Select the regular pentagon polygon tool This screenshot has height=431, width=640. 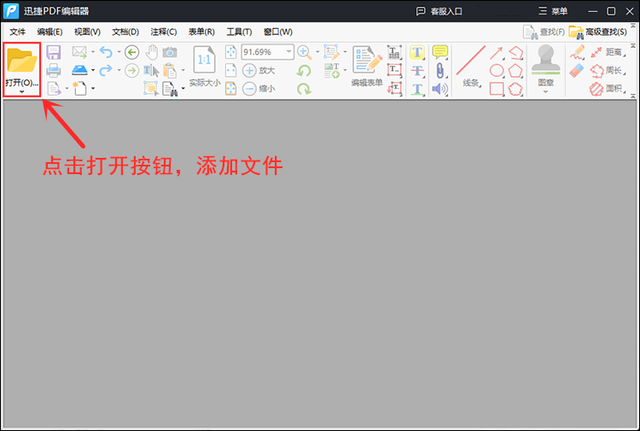[516, 70]
